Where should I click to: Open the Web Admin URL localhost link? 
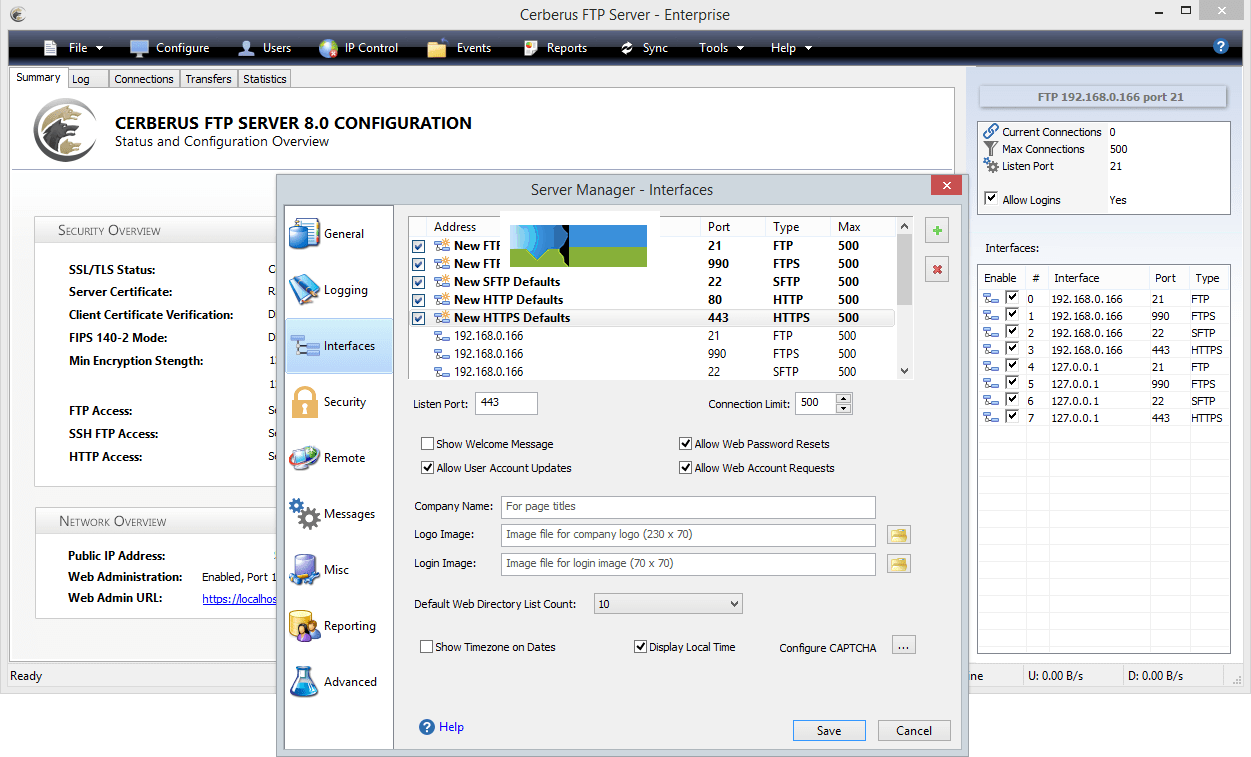click(x=239, y=599)
